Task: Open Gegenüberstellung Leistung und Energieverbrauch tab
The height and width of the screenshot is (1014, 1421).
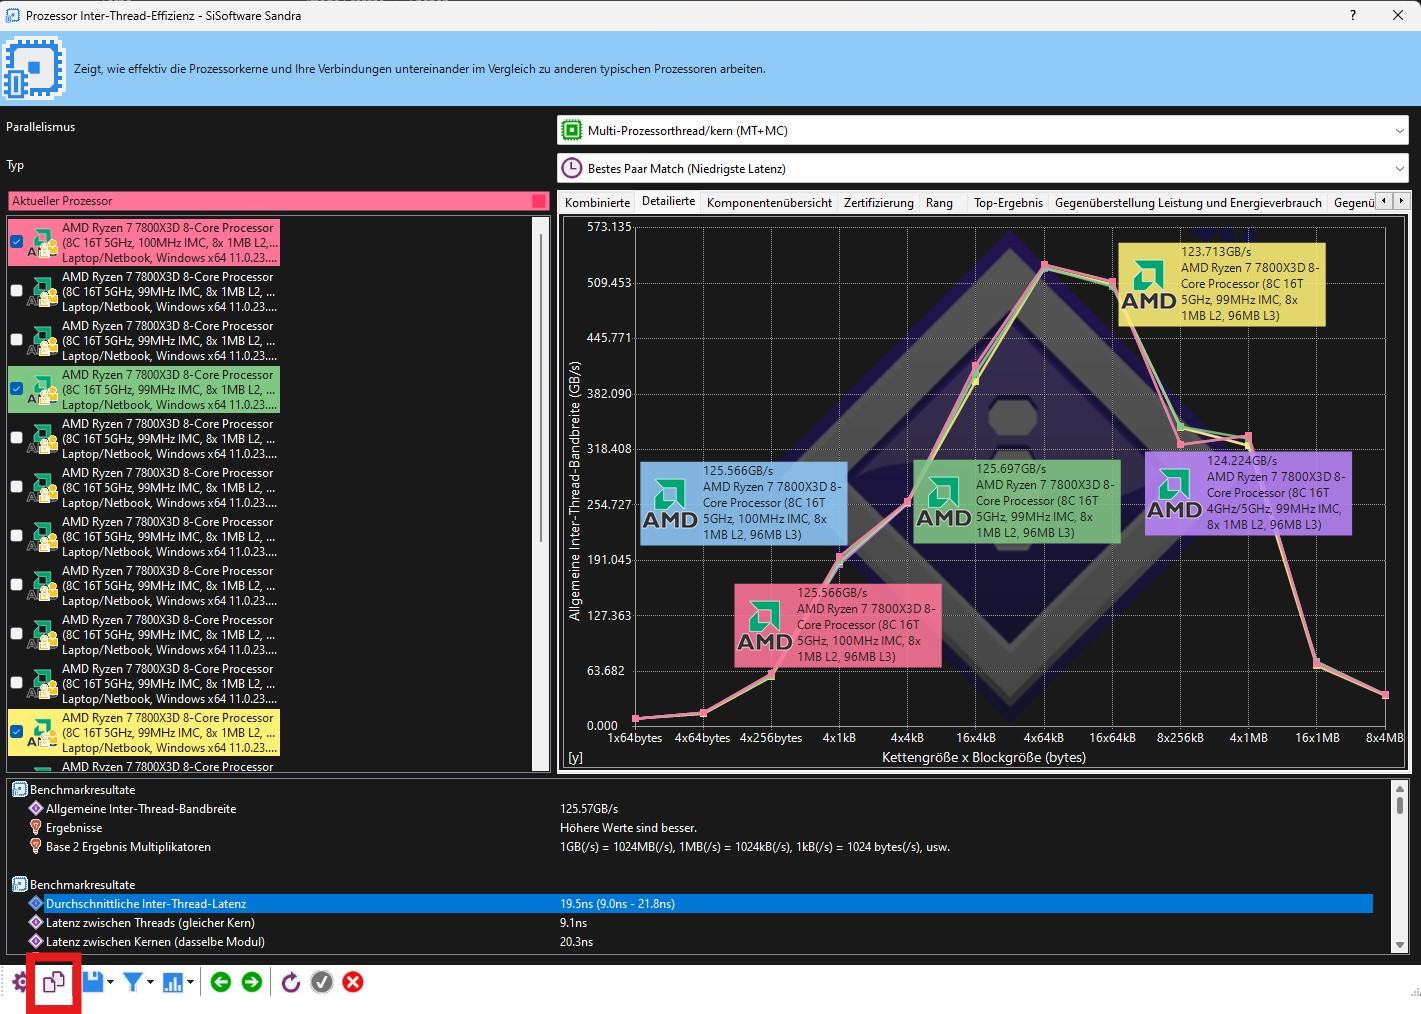Action: point(1188,202)
